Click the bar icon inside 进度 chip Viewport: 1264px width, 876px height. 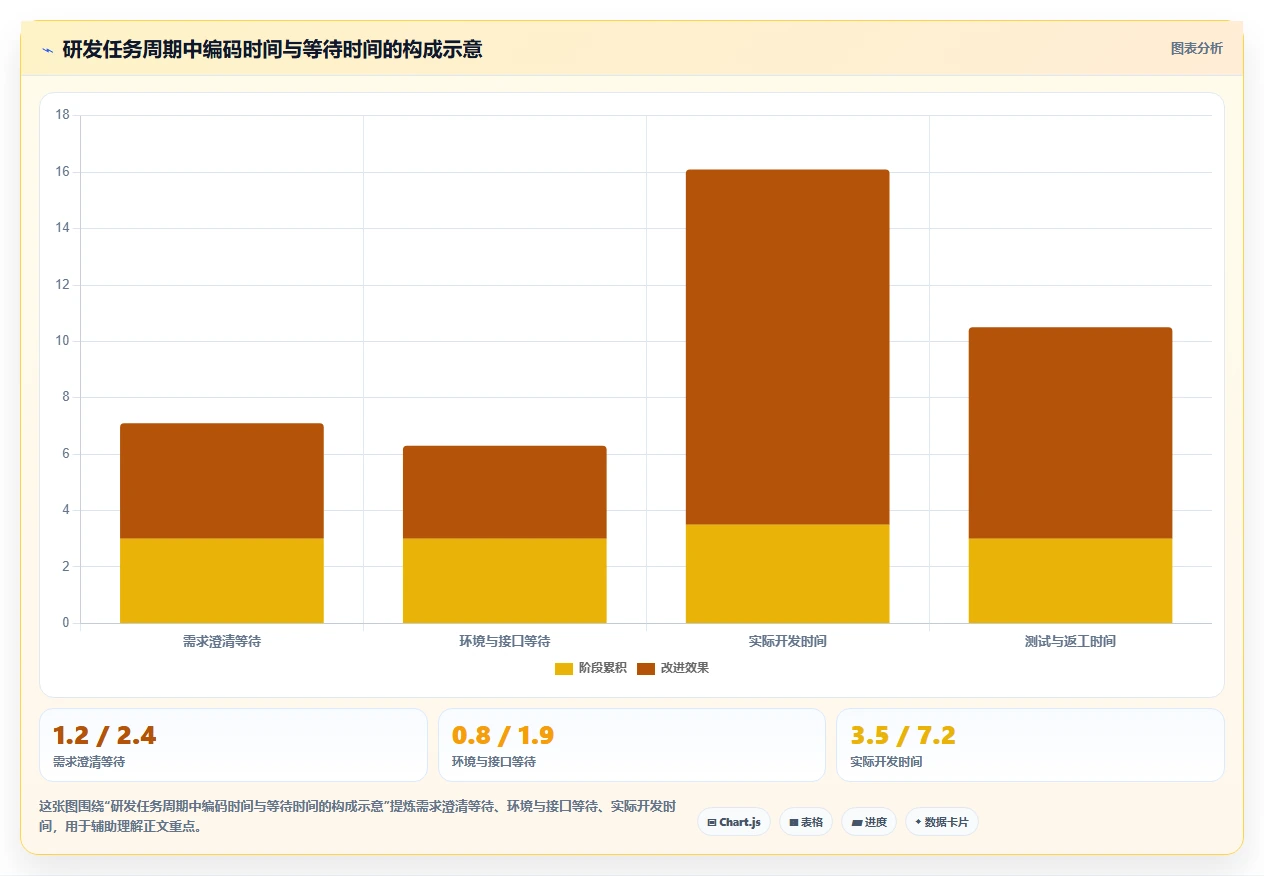click(857, 823)
